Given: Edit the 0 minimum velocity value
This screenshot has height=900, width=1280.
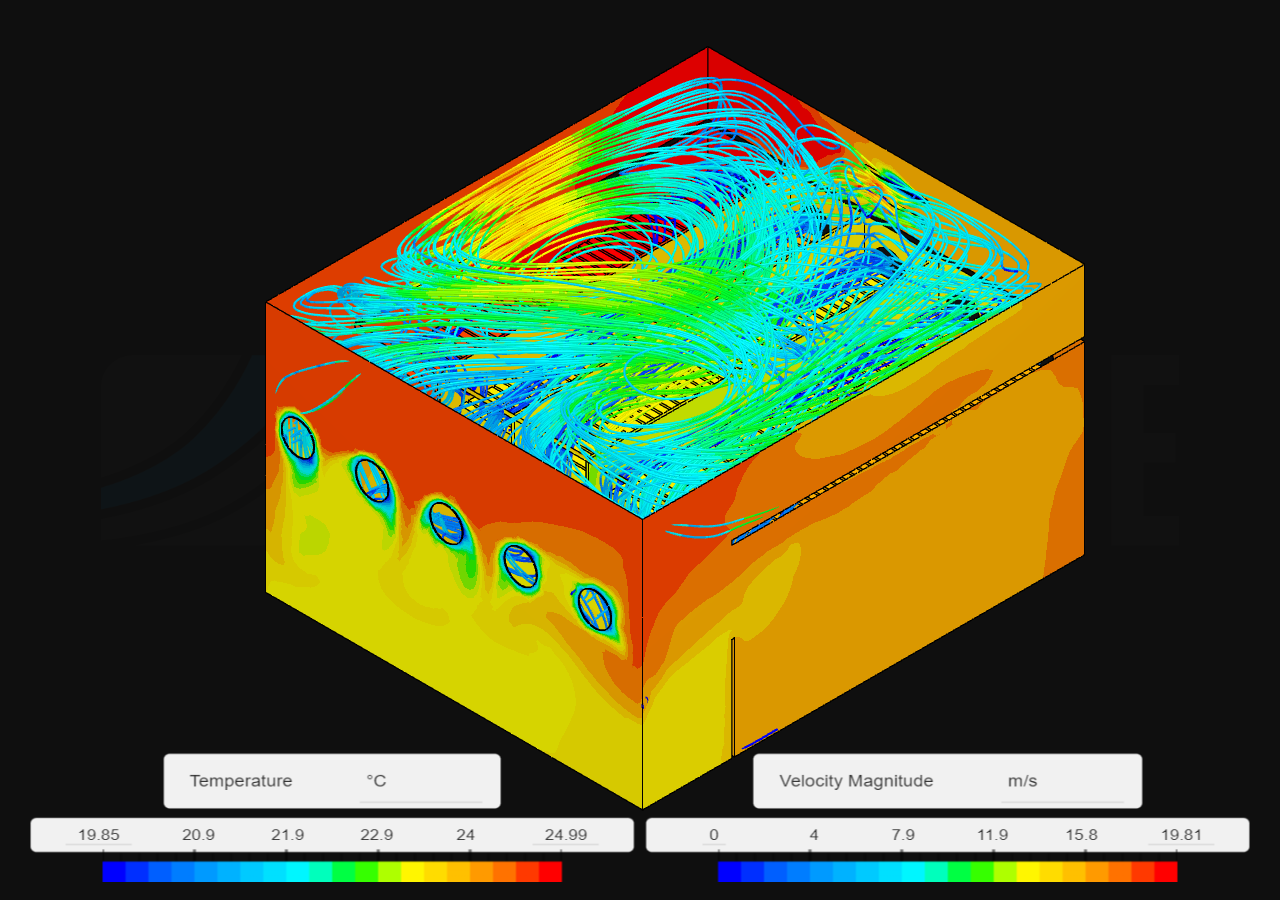Looking at the screenshot, I should [x=714, y=835].
